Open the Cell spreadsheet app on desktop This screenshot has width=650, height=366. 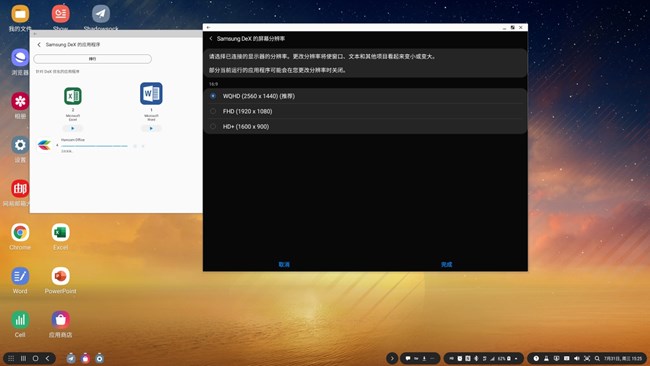click(20, 320)
